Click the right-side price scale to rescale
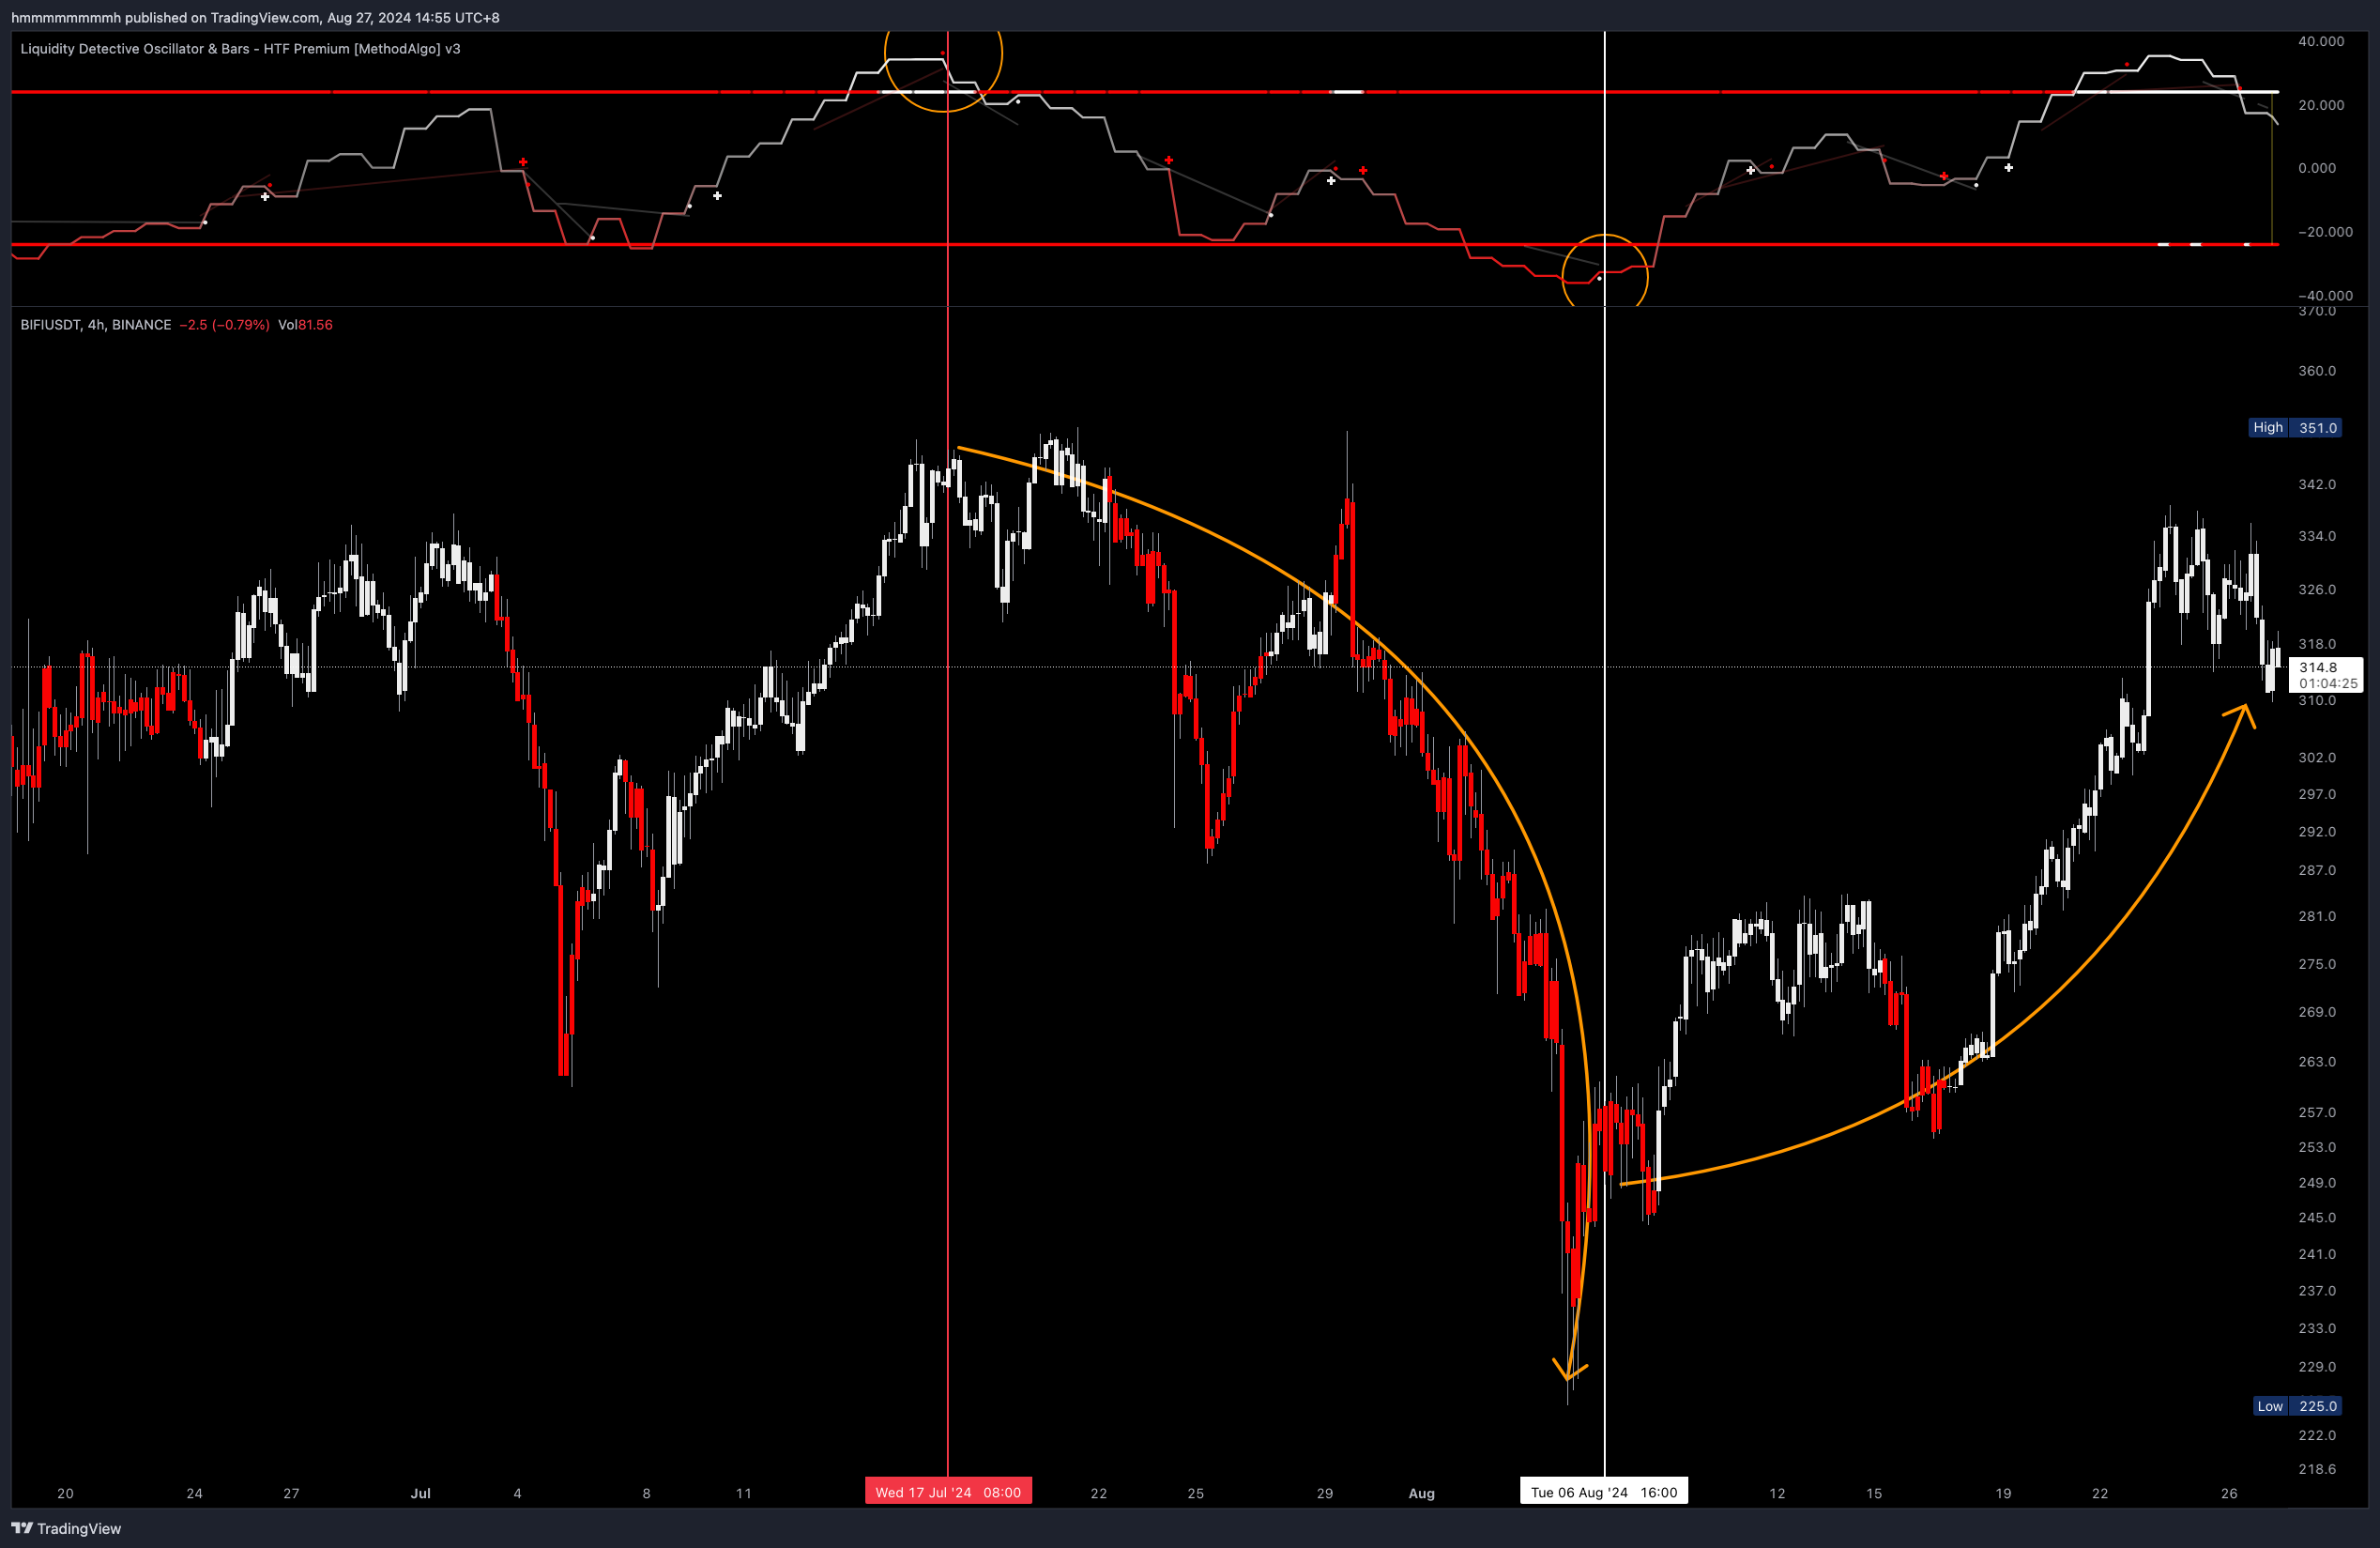This screenshot has width=2380, height=1548. pos(2320,1000)
